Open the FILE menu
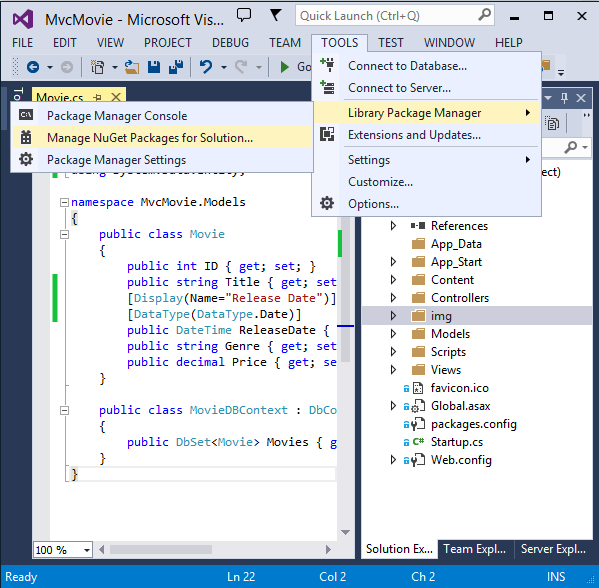Screen dimensions: 599x588 [x=22, y=42]
